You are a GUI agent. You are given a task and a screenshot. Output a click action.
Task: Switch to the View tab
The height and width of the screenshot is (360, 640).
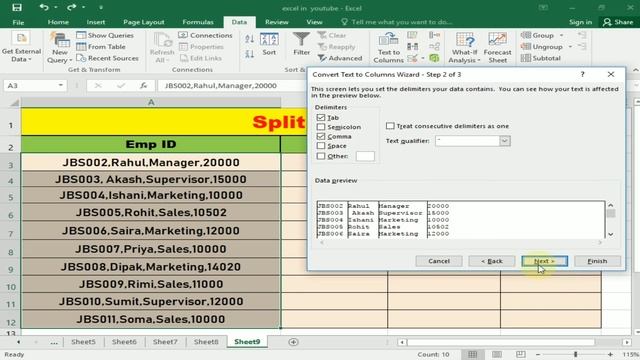pos(314,22)
